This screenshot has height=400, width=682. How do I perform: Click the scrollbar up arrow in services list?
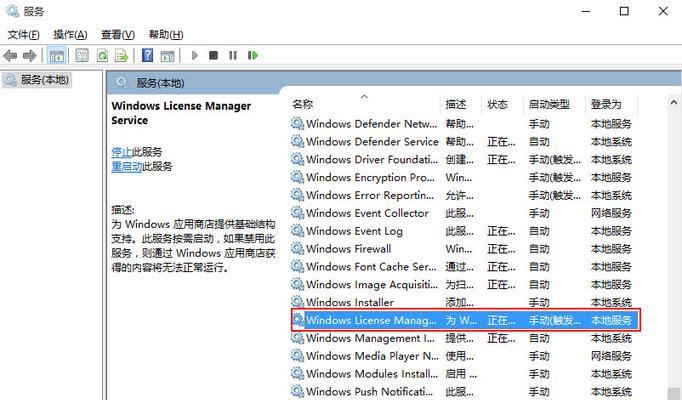point(674,103)
